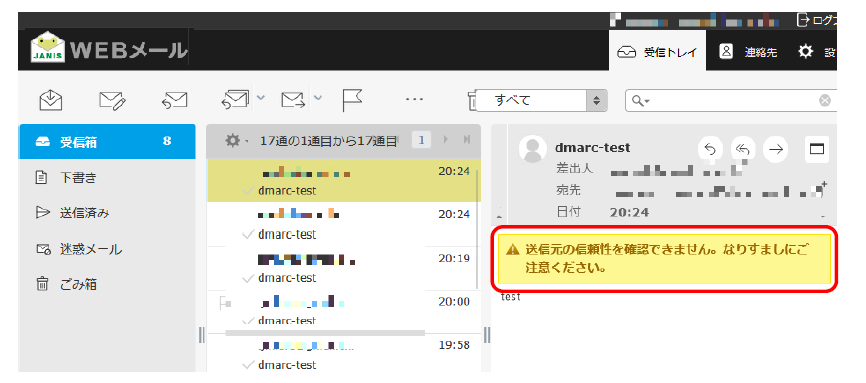Open the list options gear dropdown
This screenshot has height=383, width=866.
pyautogui.click(x=237, y=140)
